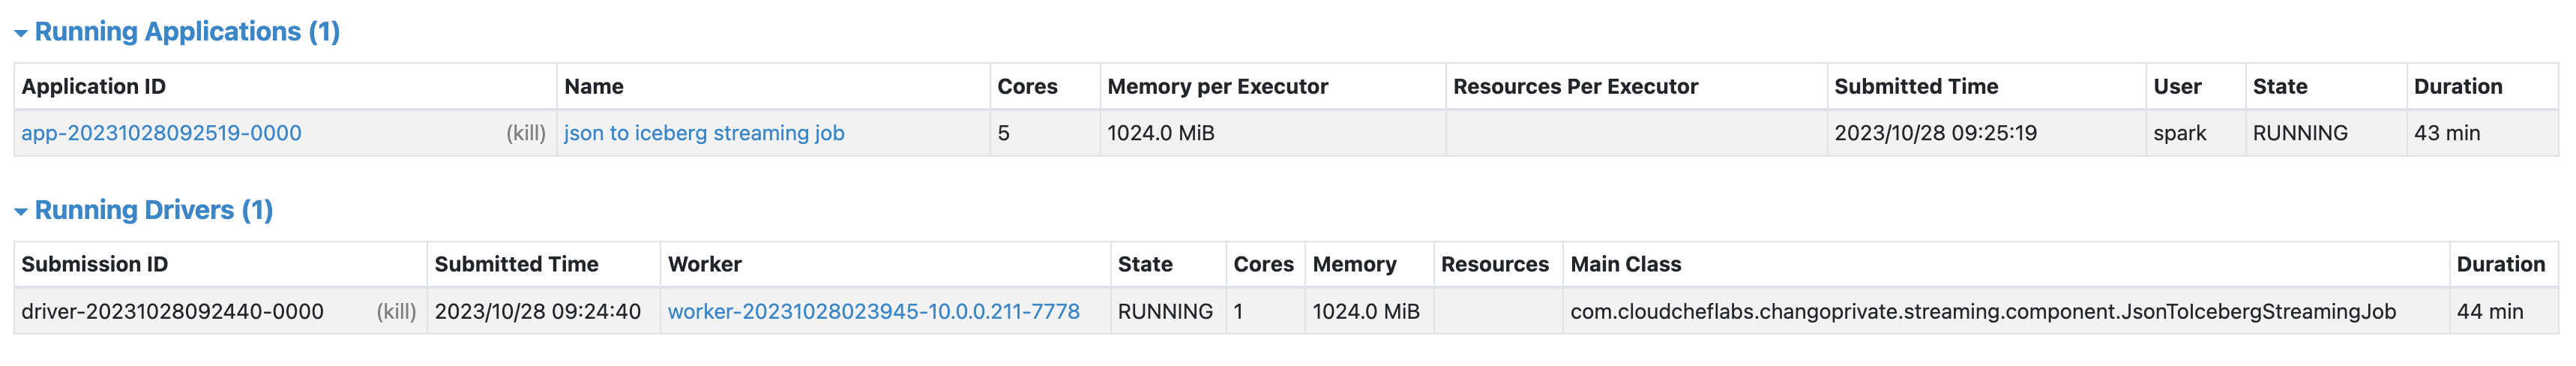Click Memory per Executor column header
Image resolution: width=2576 pixels, height=366 pixels.
[x=1218, y=86]
